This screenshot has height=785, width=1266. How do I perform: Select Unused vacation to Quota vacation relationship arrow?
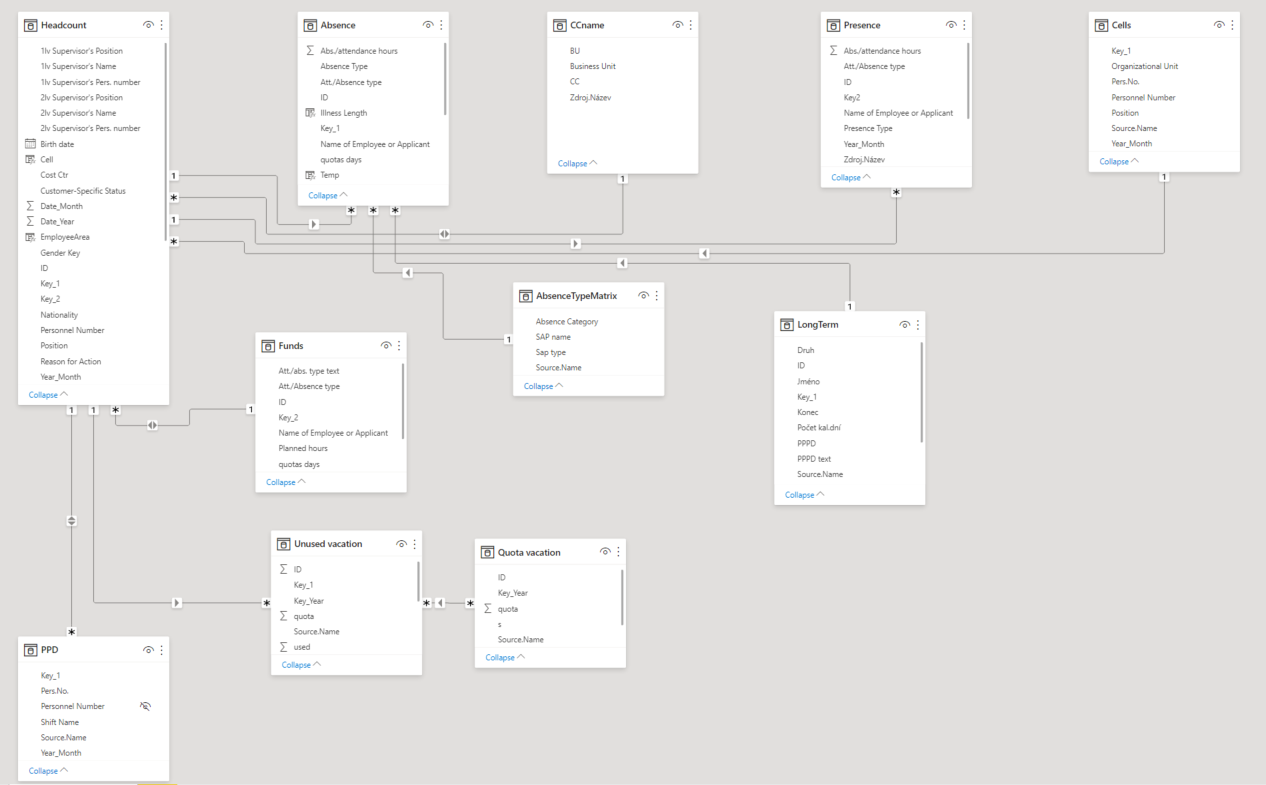click(441, 603)
